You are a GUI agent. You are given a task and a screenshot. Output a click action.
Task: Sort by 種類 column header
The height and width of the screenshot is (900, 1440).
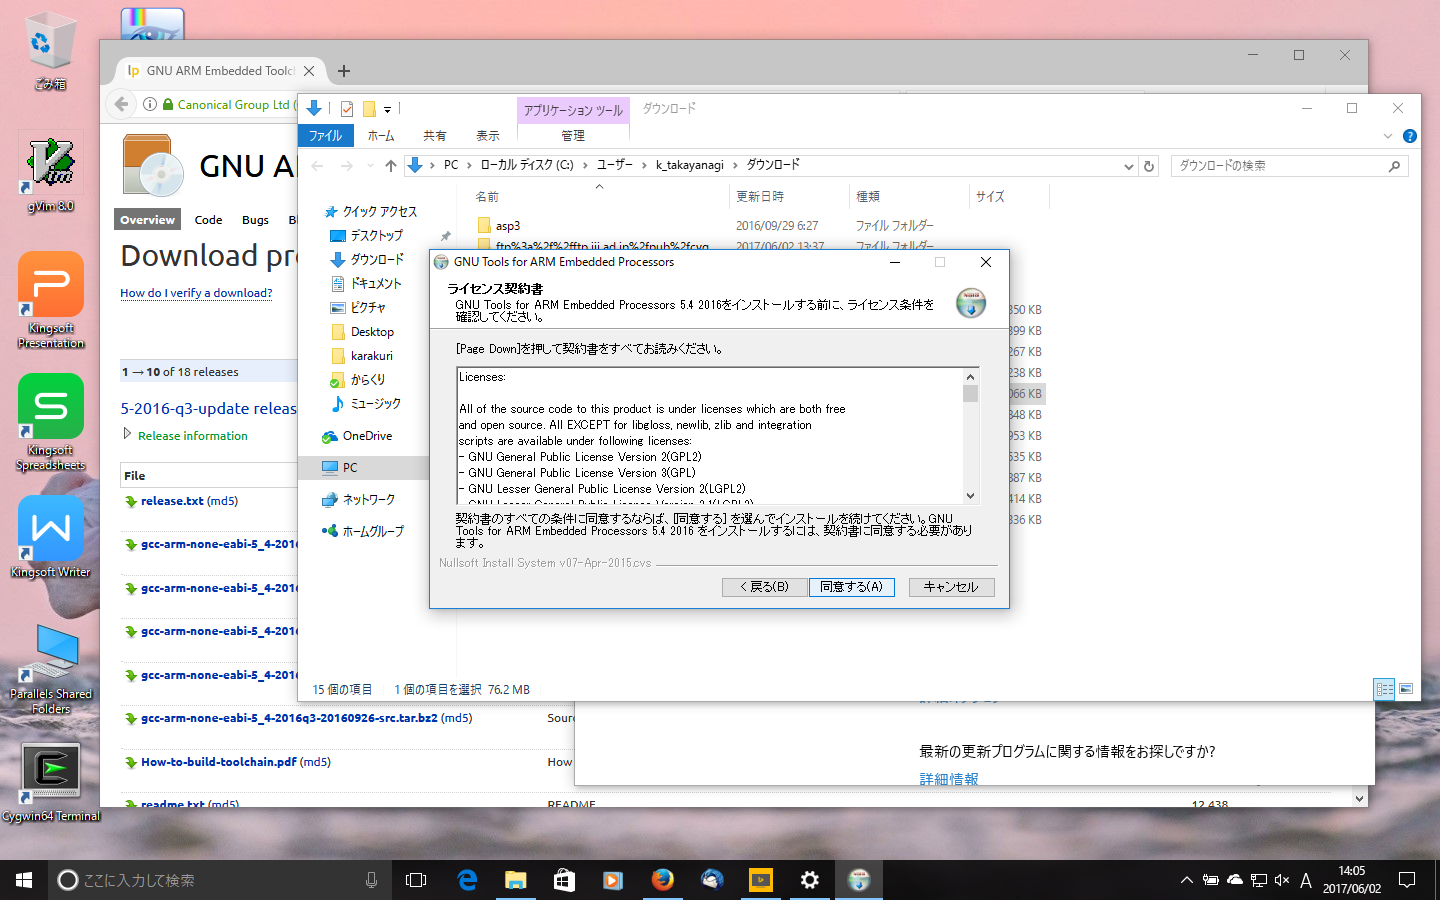[x=868, y=197]
